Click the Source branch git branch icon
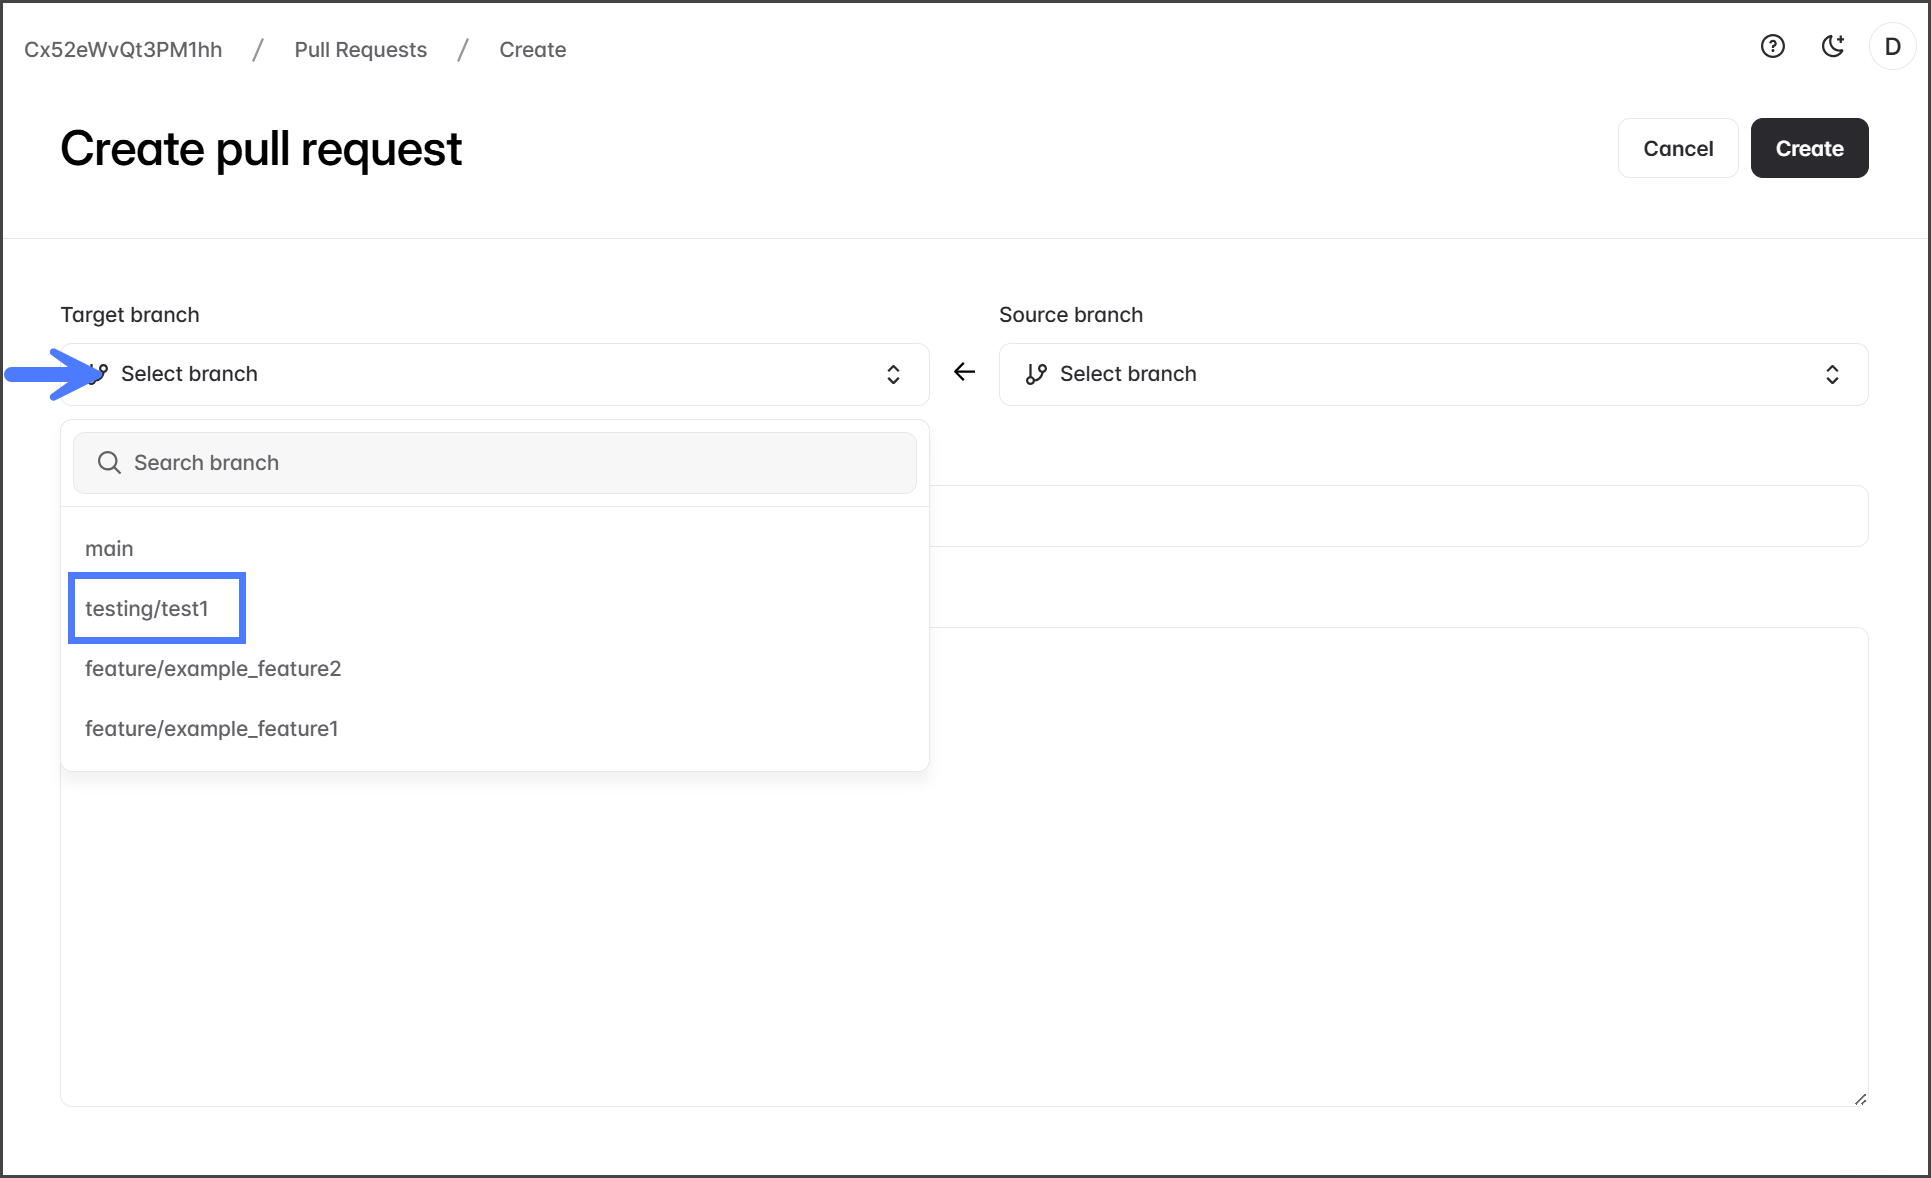 pos(1036,374)
